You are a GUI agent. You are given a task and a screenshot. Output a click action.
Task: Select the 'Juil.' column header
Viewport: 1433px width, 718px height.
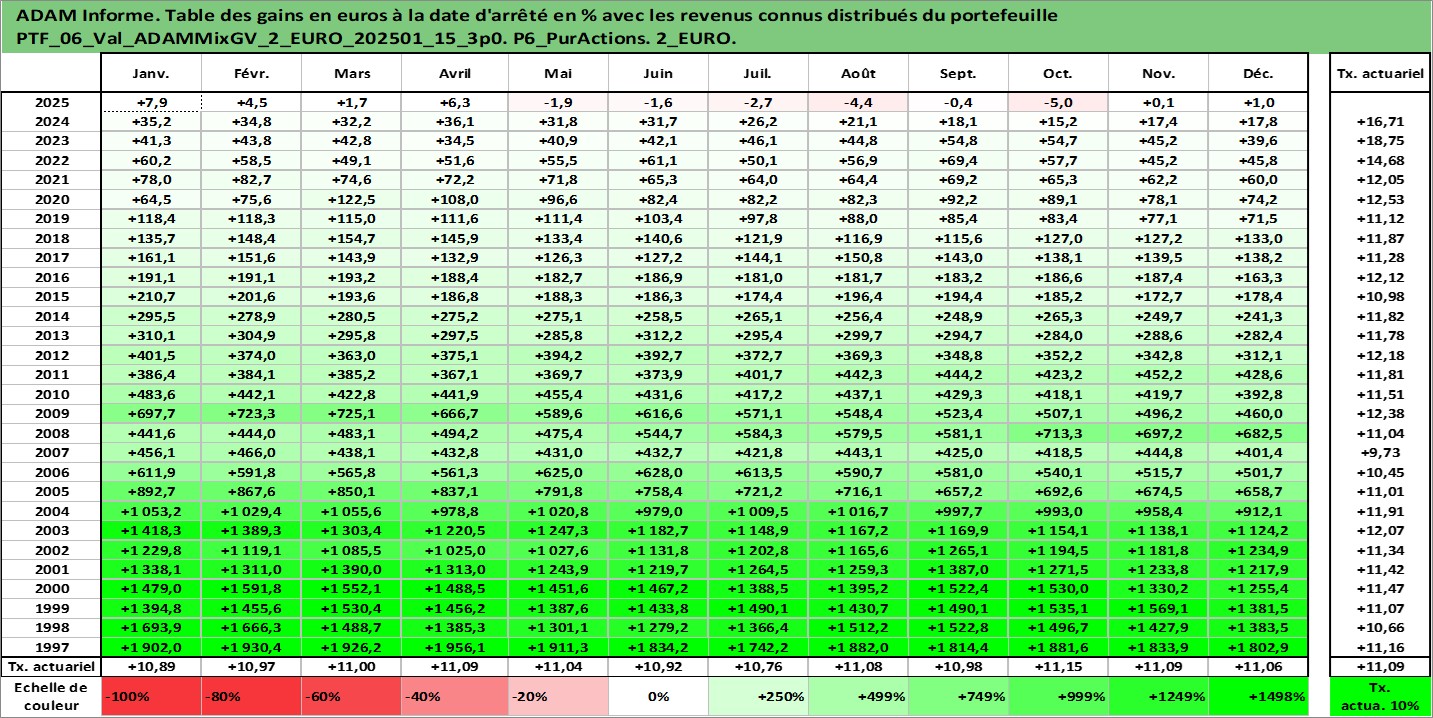click(758, 74)
